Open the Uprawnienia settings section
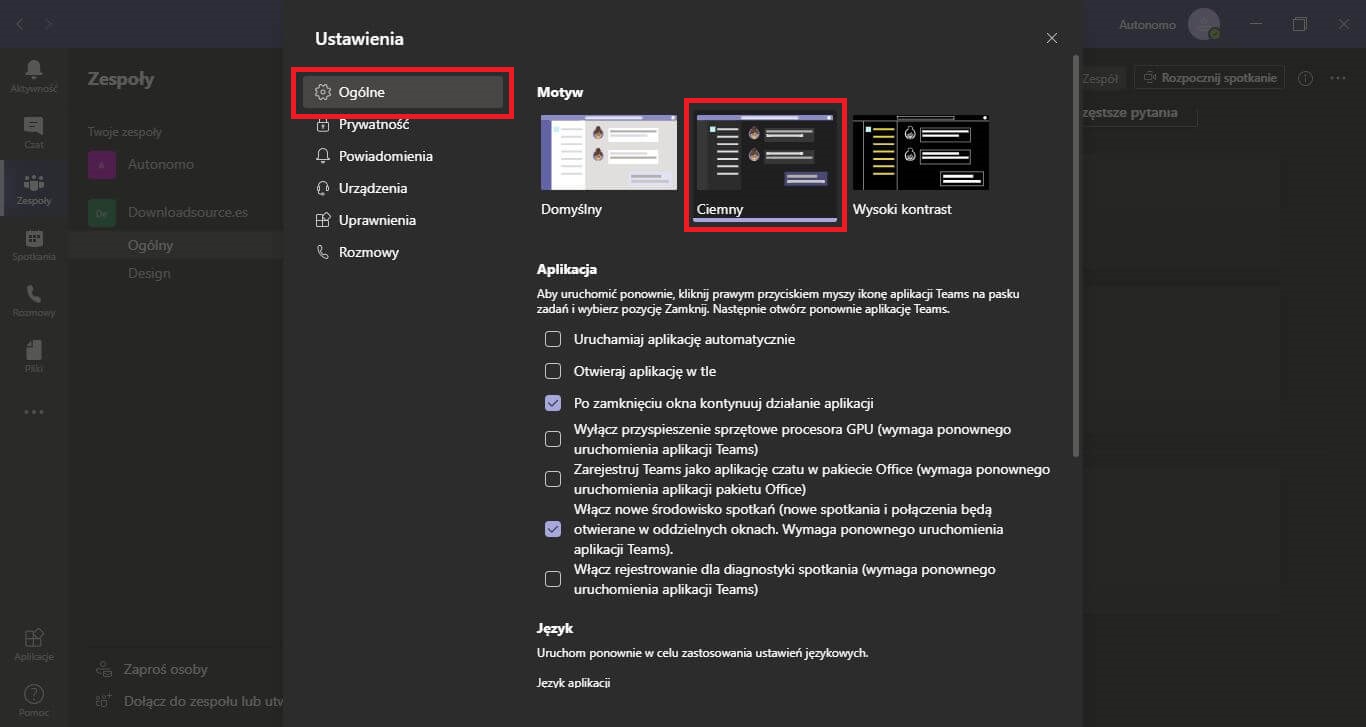The height and width of the screenshot is (727, 1366). (403, 220)
